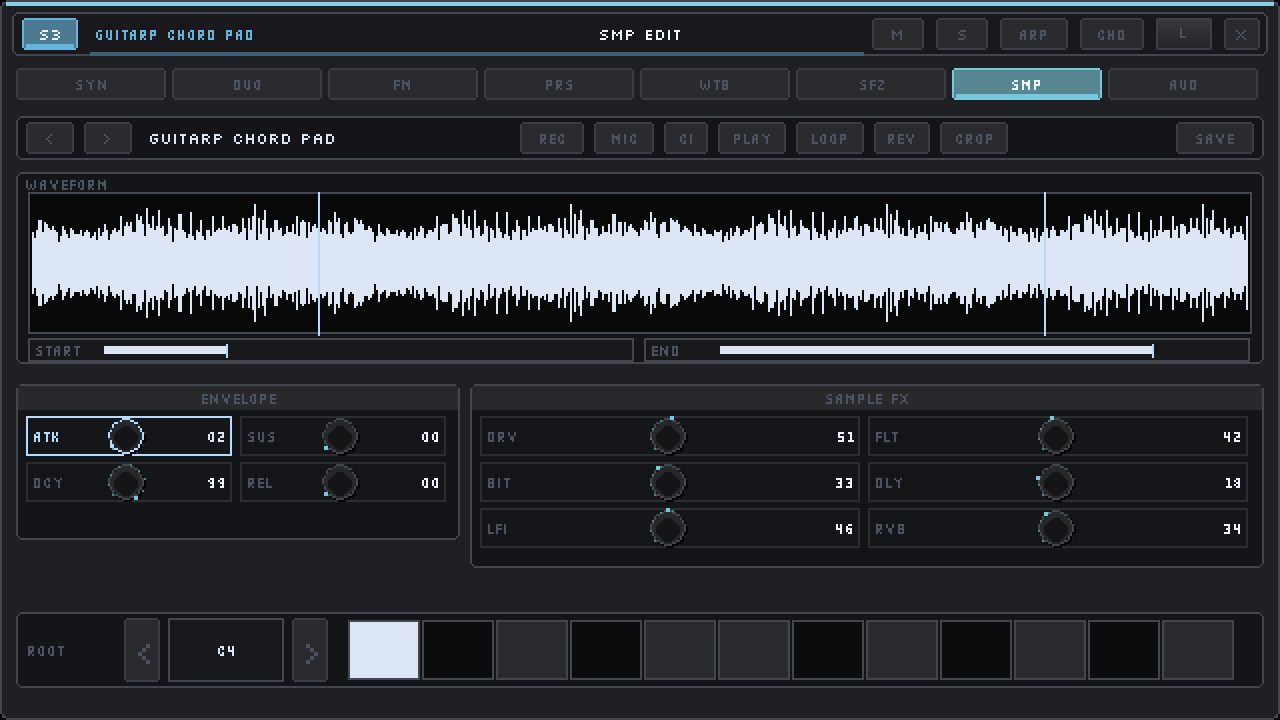Switch to the AUD engine tab
This screenshot has height=720, width=1280.
tap(1183, 84)
